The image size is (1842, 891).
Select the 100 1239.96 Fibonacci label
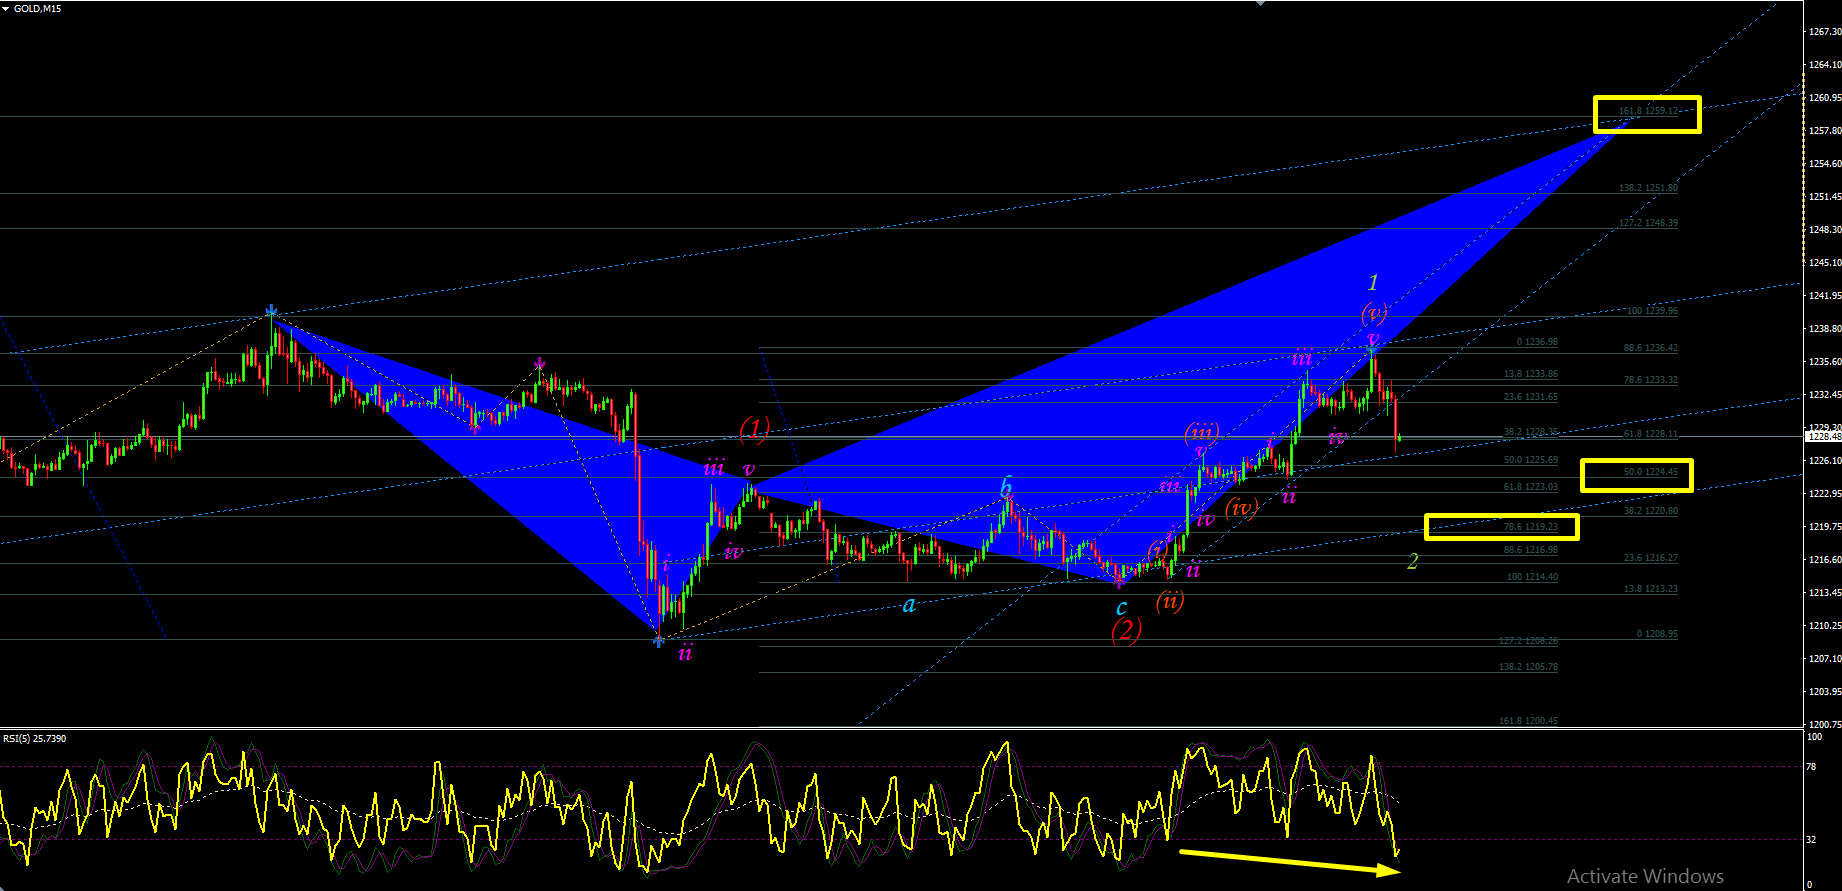click(1652, 311)
